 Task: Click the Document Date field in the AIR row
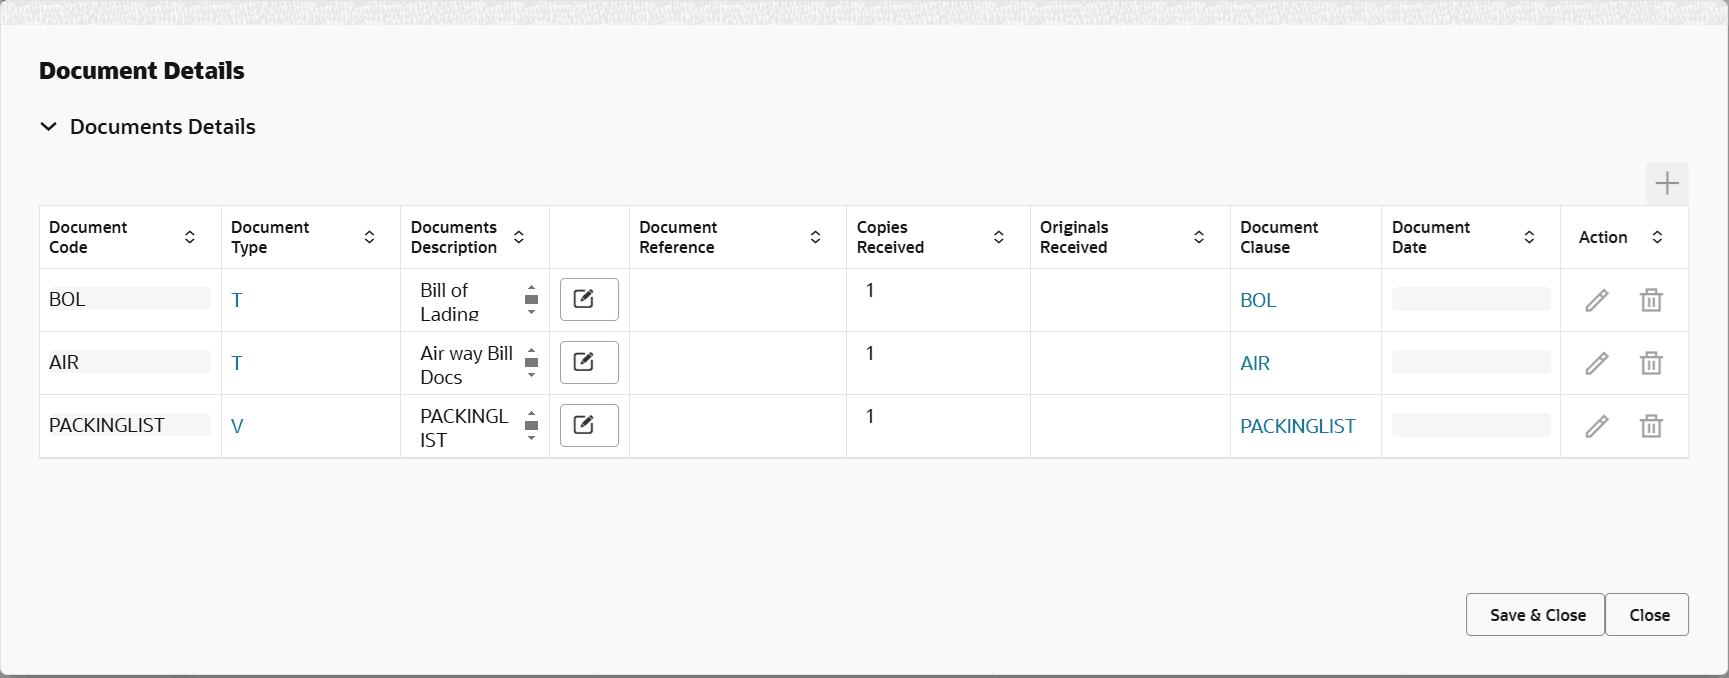click(x=1469, y=362)
